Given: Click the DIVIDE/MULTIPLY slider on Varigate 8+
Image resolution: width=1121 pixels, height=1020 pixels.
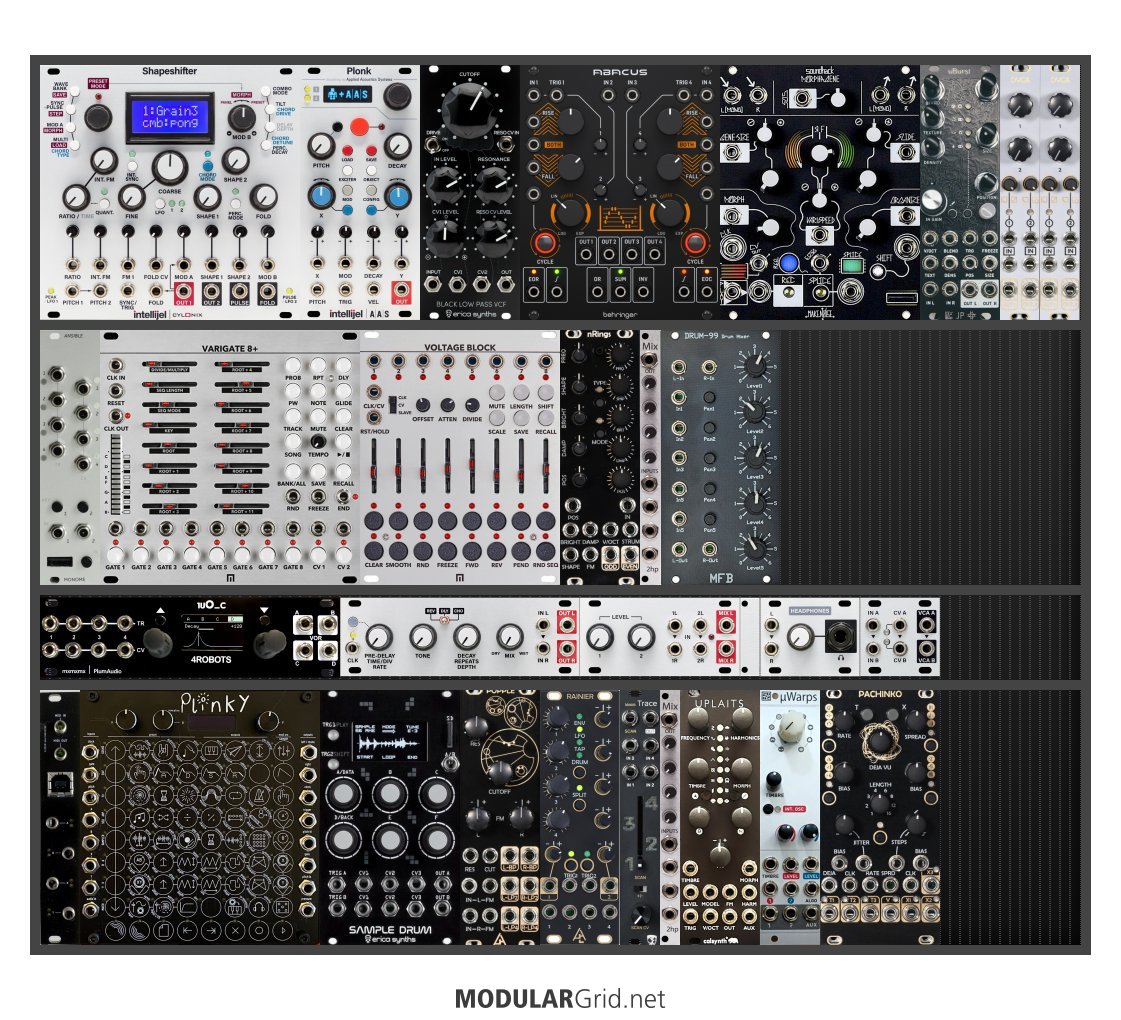Looking at the screenshot, I should click(169, 365).
